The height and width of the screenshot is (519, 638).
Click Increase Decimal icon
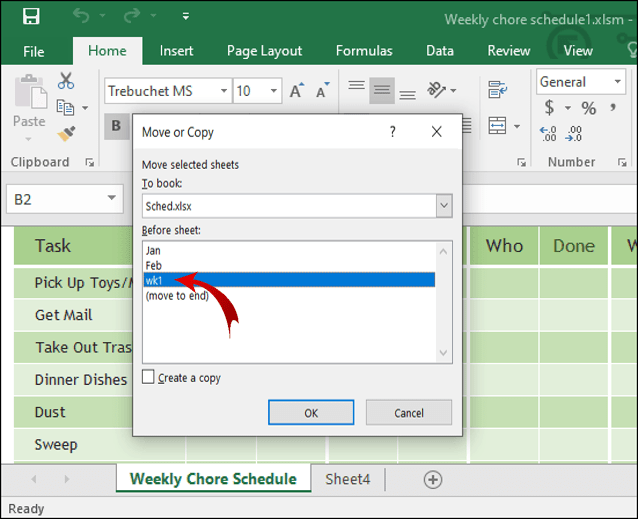click(x=548, y=133)
